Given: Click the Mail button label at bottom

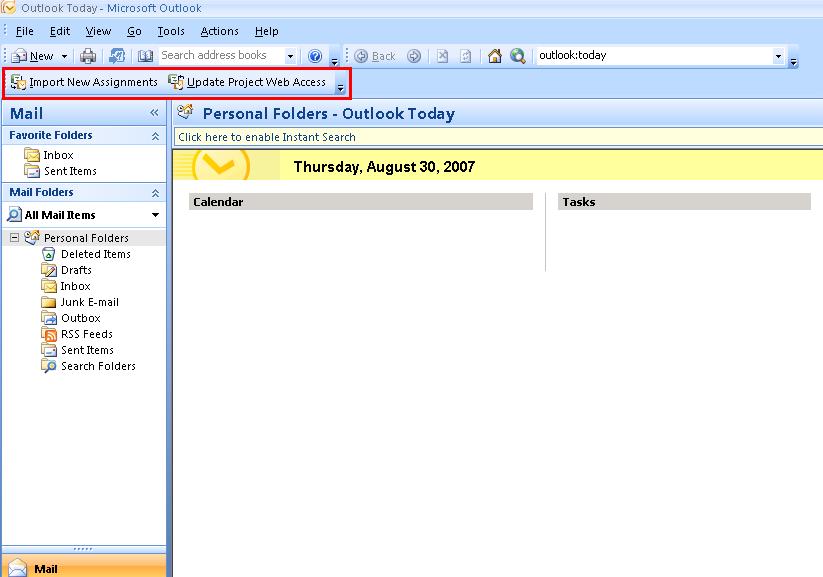Looking at the screenshot, I should coord(46,569).
